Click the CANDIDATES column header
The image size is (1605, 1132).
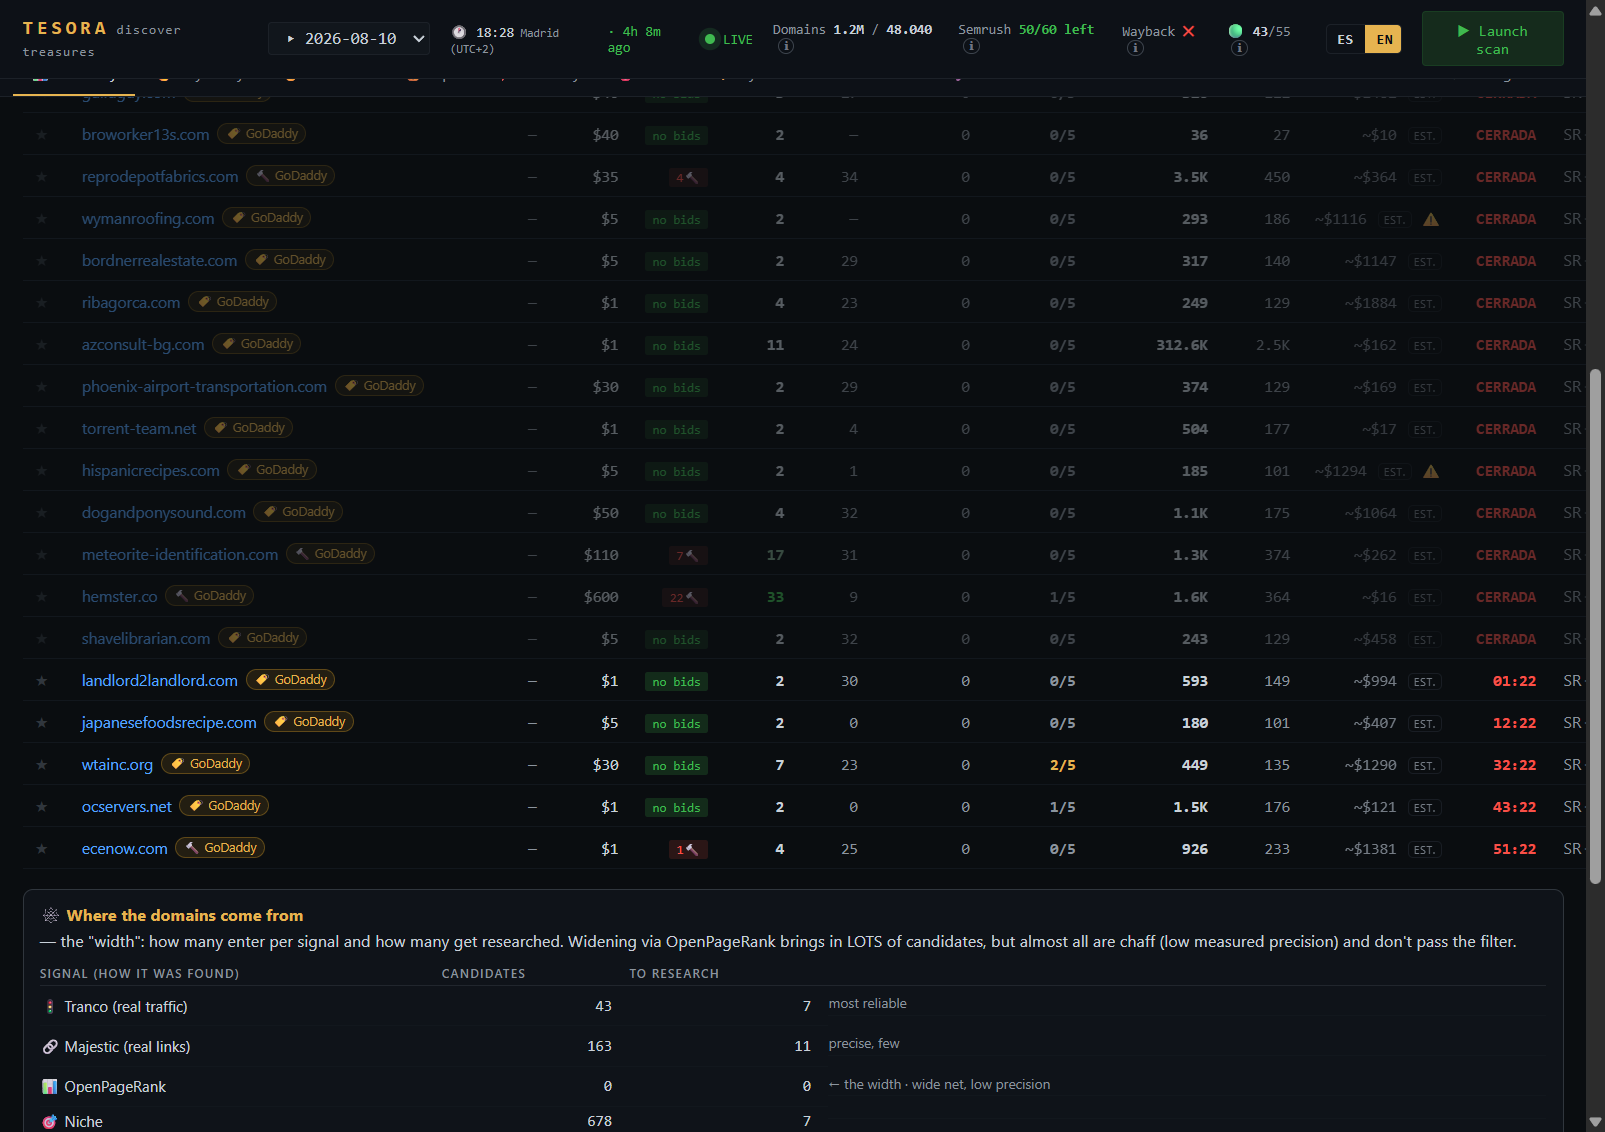coord(483,973)
